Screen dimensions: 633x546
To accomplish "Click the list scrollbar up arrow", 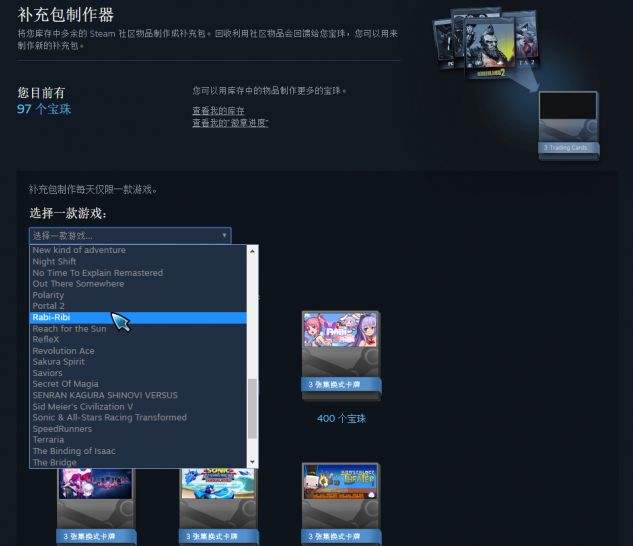I will (252, 251).
